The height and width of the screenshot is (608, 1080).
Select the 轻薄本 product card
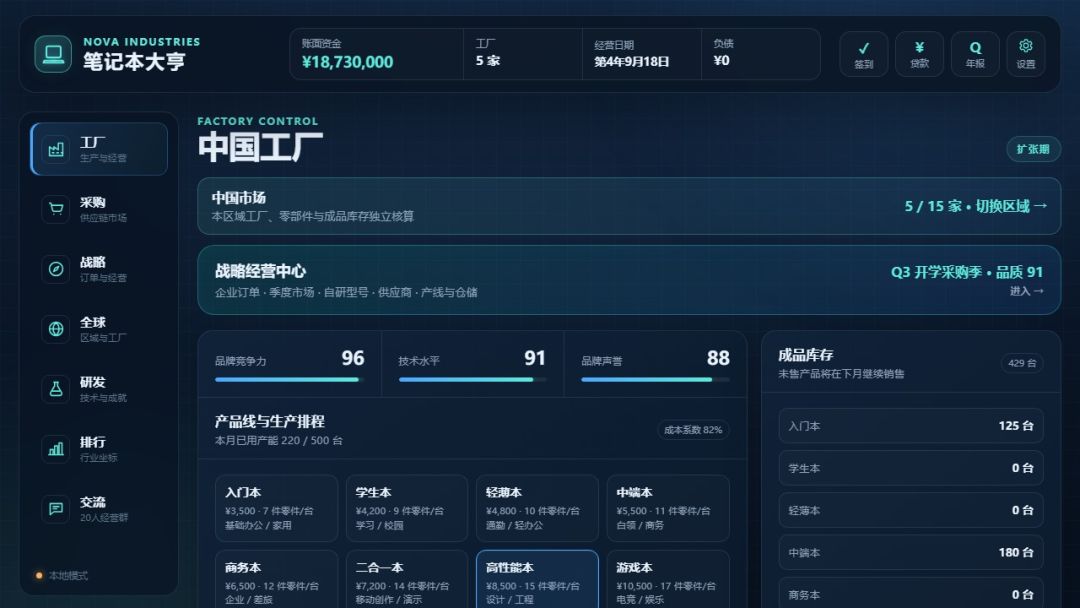[537, 508]
